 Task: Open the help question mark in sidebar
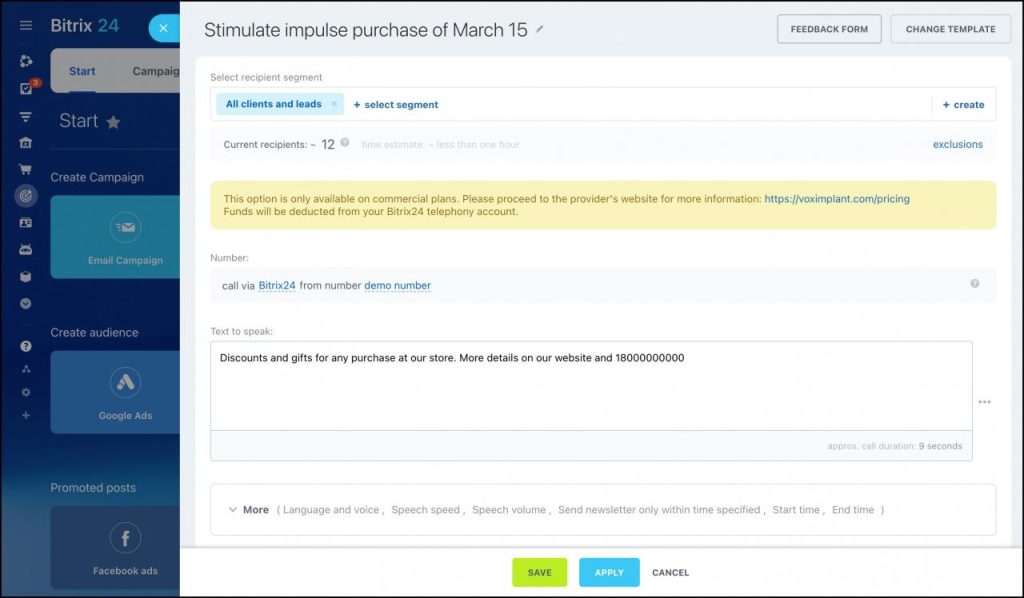tap(26, 346)
